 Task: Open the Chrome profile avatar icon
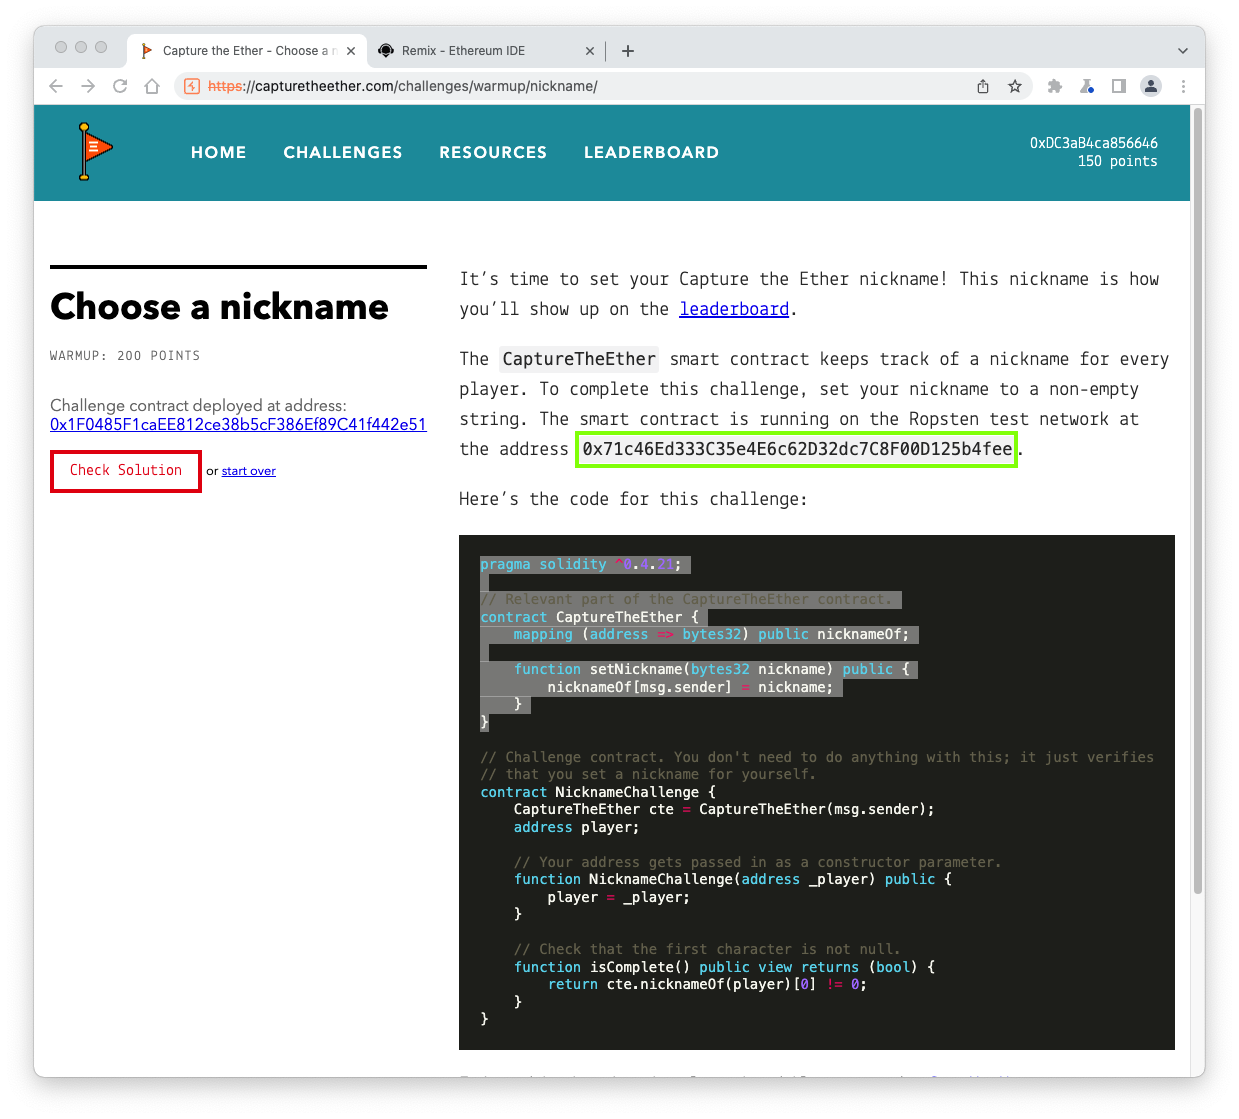1151,86
